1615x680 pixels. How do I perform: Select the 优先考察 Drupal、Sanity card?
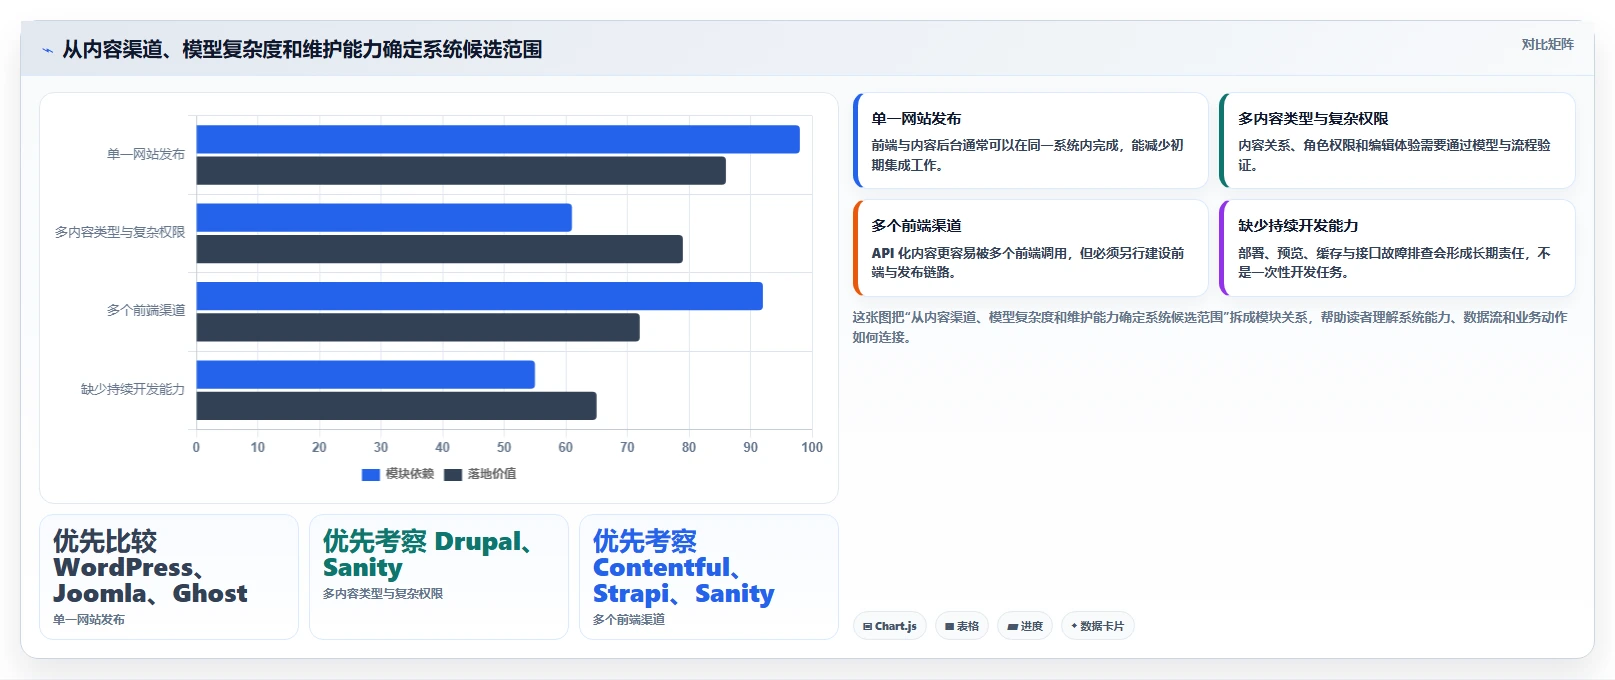click(x=439, y=577)
